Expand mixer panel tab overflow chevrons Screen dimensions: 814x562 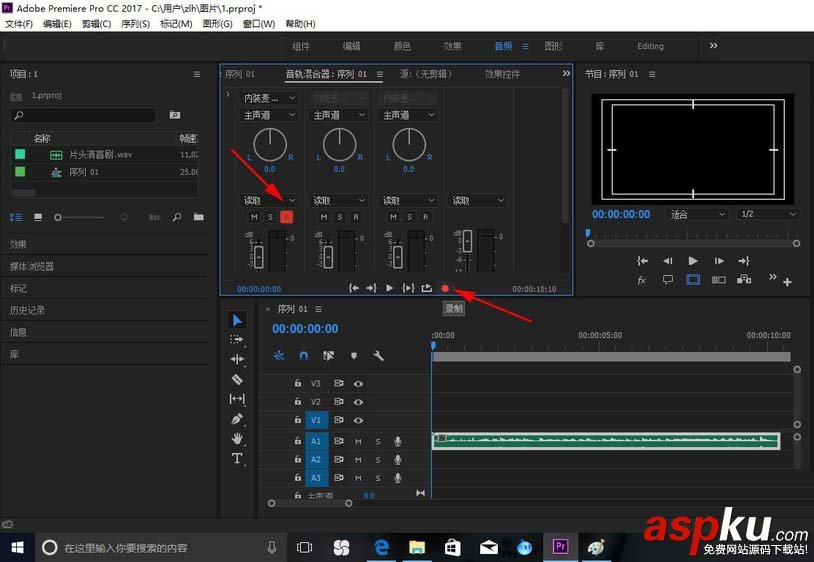coord(566,74)
